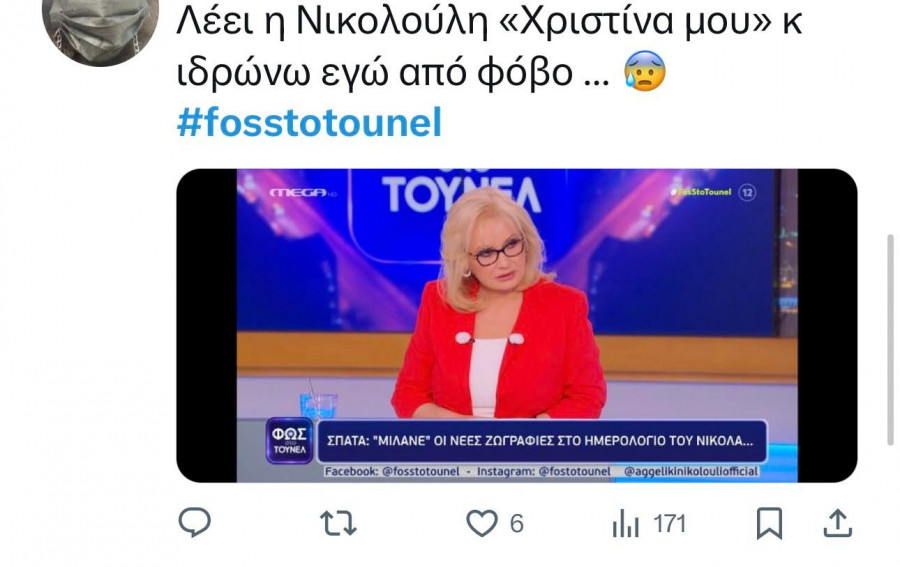Click the ΦΩΣ ΣΤΟ ΤΟΥΝΕΛ show logo
This screenshot has width=900, height=567.
tap(289, 441)
